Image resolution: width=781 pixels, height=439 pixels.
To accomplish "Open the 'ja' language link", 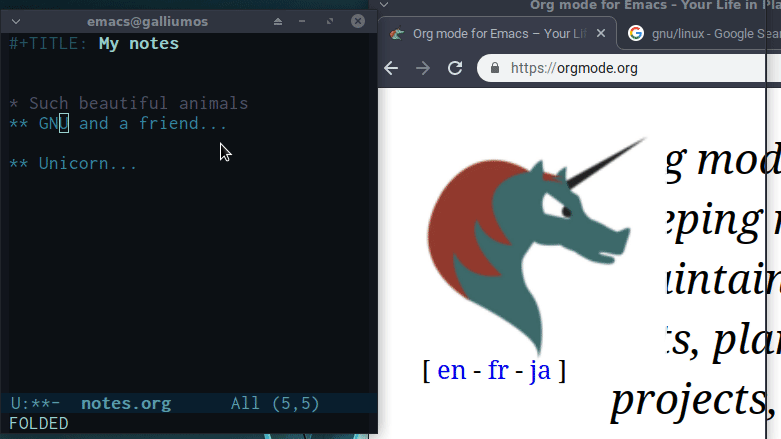I will click(539, 371).
